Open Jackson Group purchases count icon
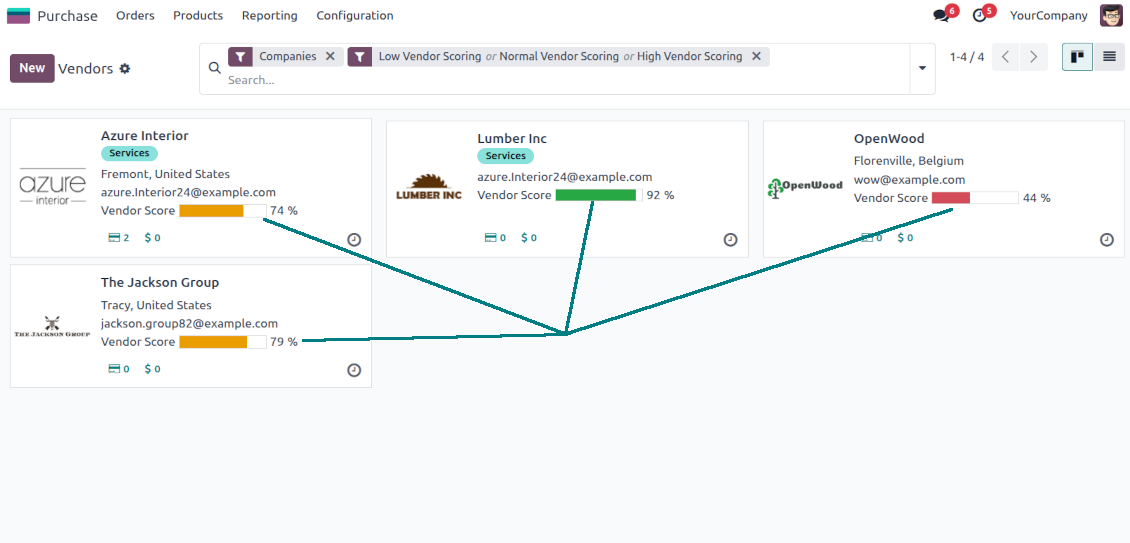Viewport: 1130px width, 543px height. point(118,368)
